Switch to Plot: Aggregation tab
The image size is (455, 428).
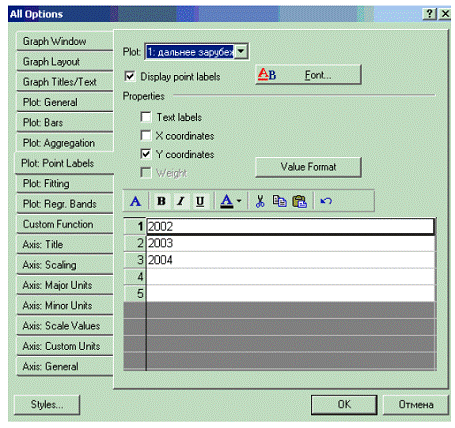tap(65, 143)
